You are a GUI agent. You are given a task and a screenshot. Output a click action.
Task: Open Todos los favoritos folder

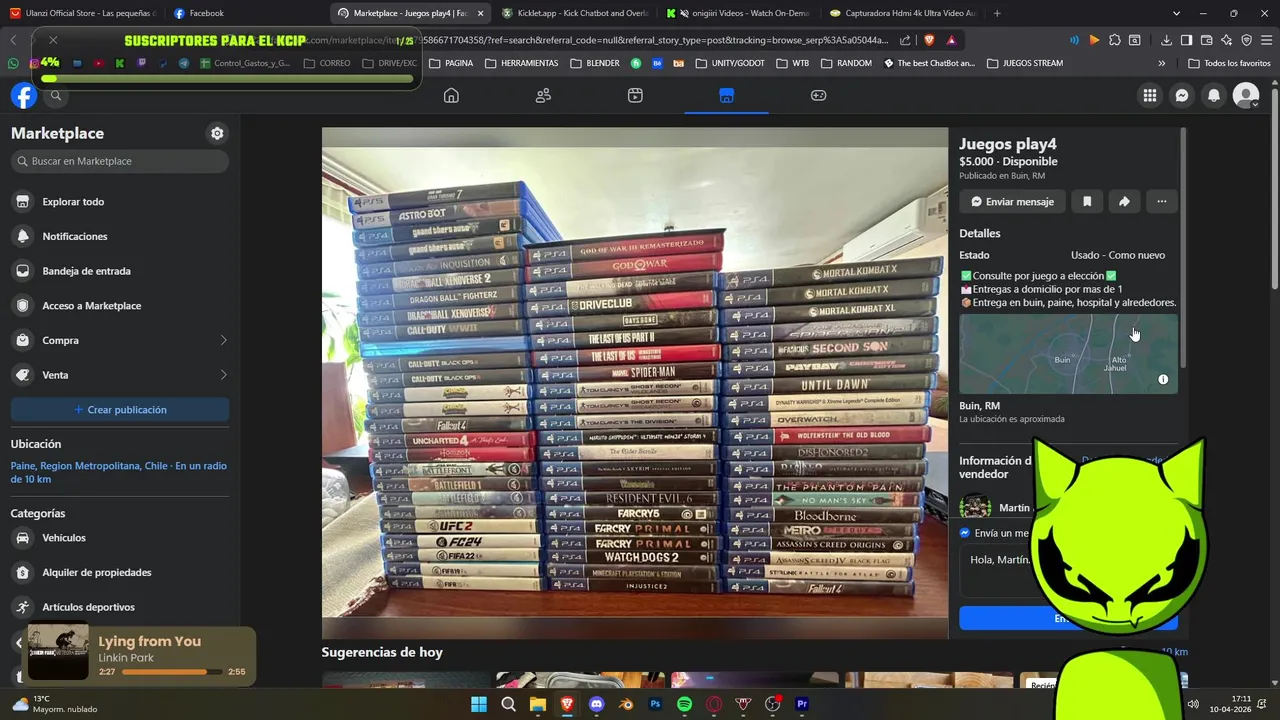1230,63
